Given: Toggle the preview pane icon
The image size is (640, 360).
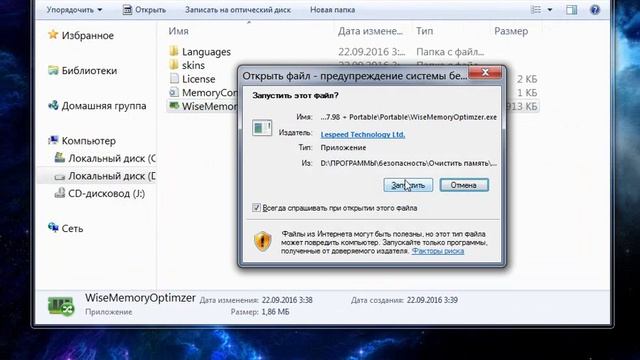Looking at the screenshot, I should point(571,10).
